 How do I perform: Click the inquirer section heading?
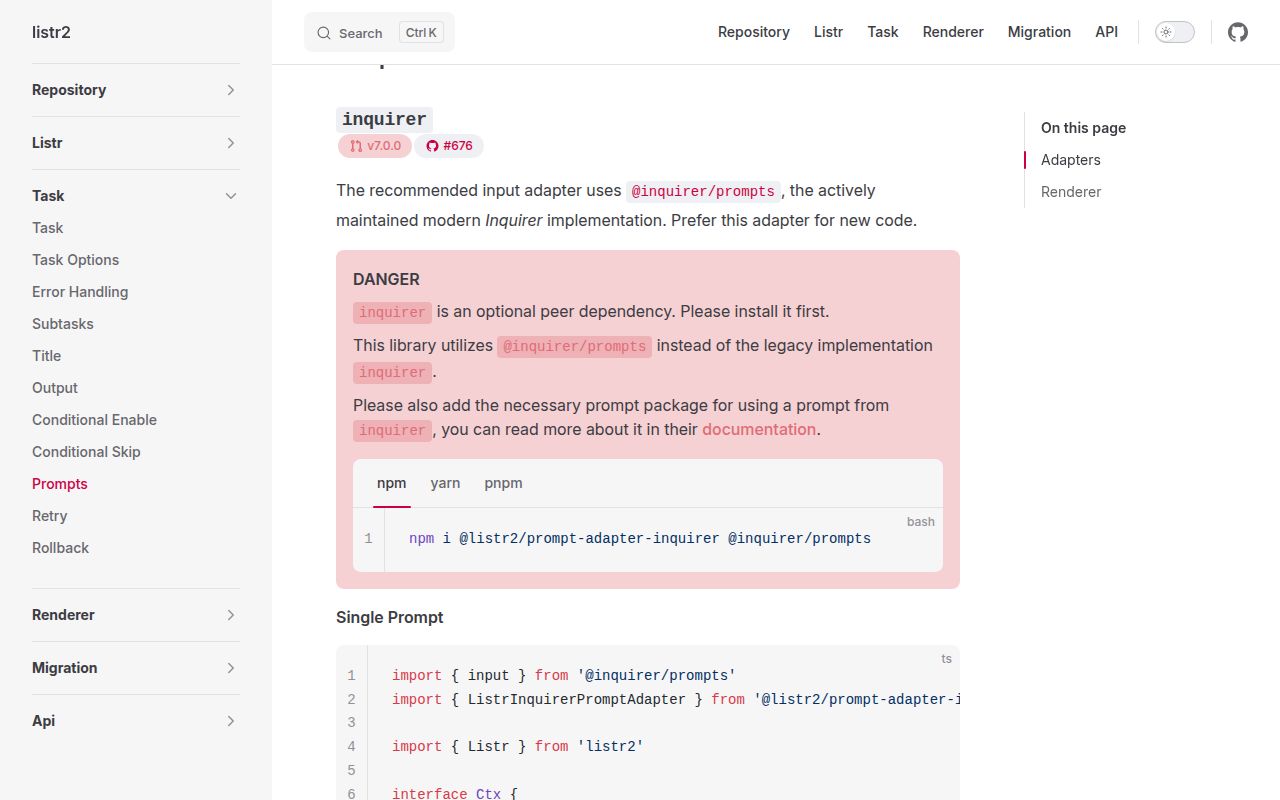coord(384,119)
